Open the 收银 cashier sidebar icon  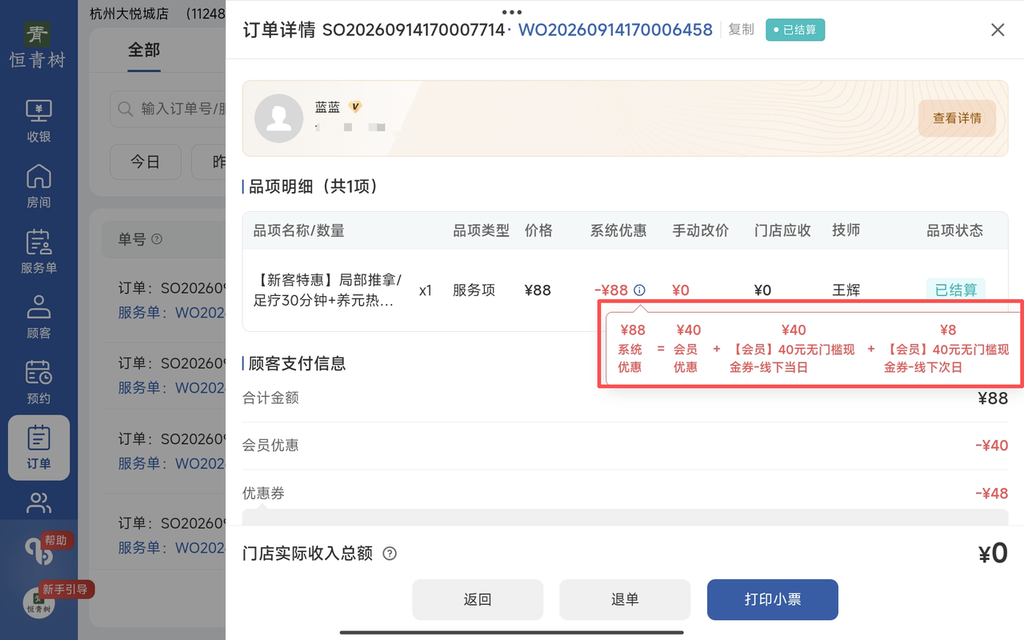pos(39,121)
